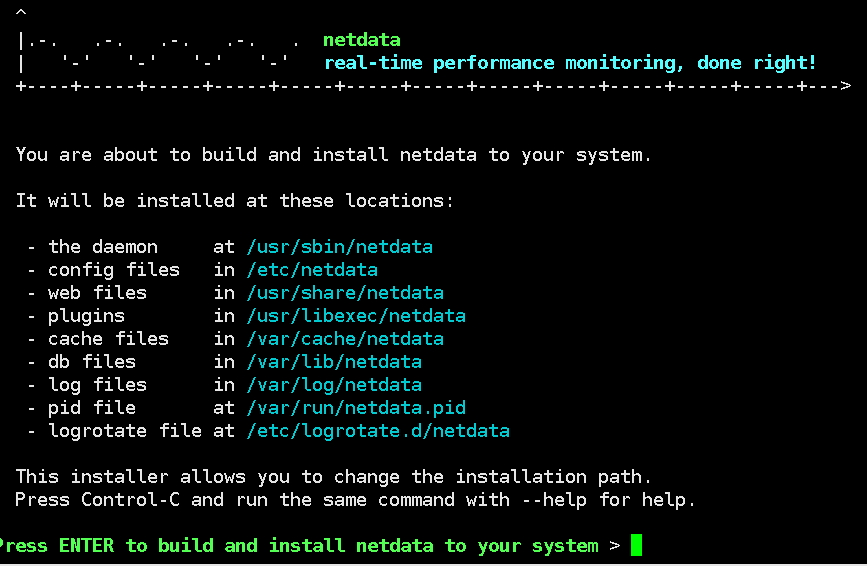Click 'the daemon' label
Screen dimensions: 867x566
click(x=103, y=247)
